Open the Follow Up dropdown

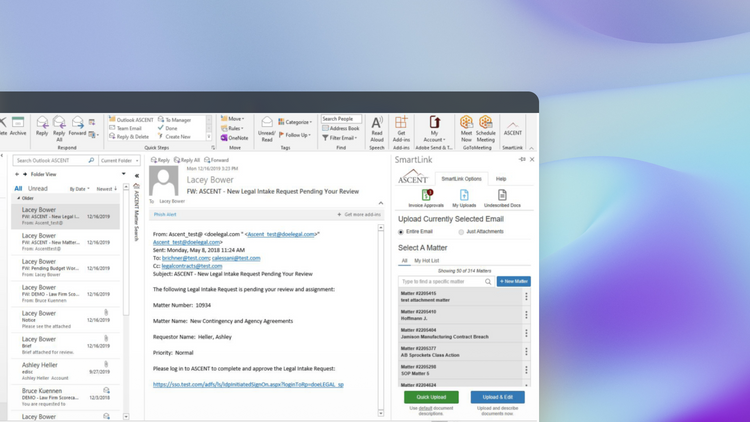(295, 135)
